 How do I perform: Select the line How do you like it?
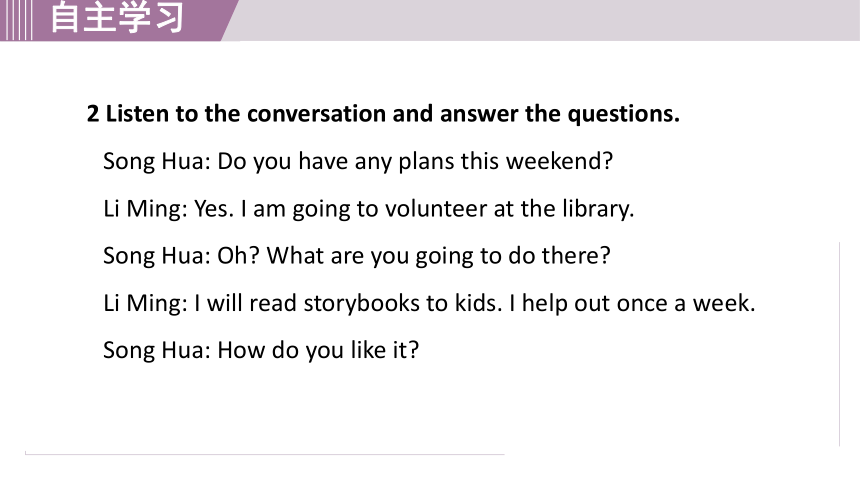[261, 351]
